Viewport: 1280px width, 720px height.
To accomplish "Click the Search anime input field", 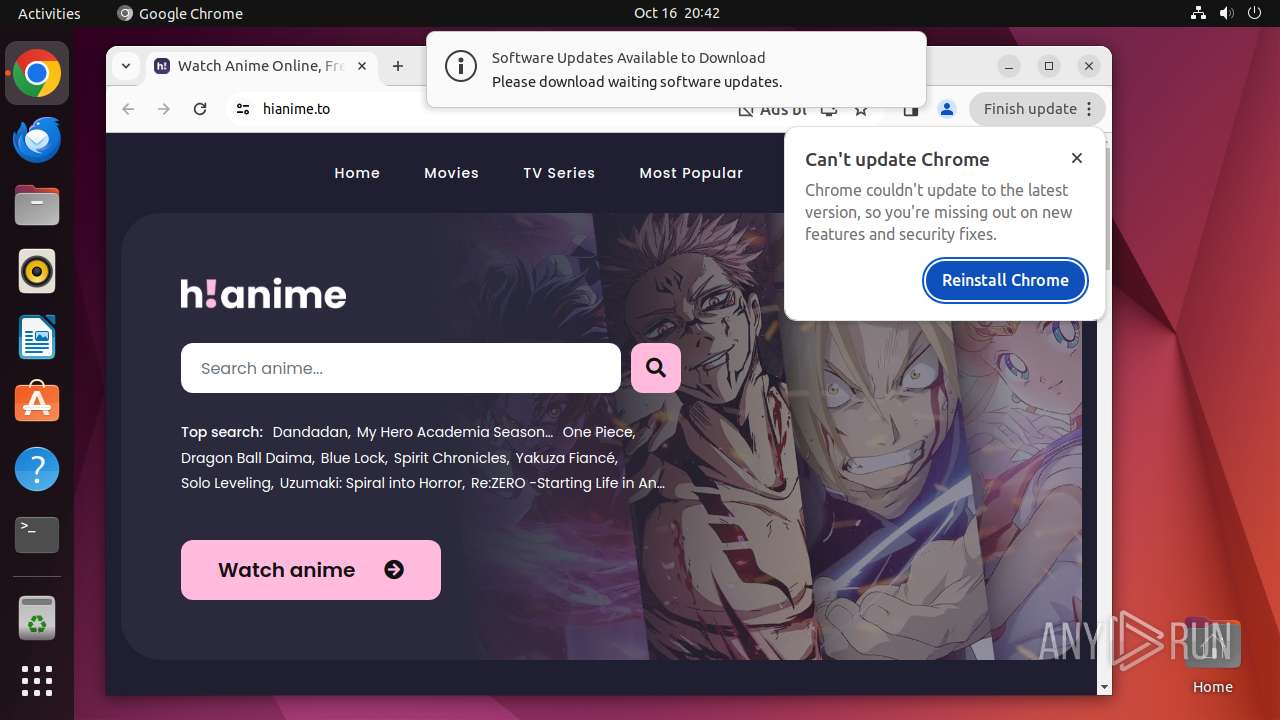I will tap(401, 368).
